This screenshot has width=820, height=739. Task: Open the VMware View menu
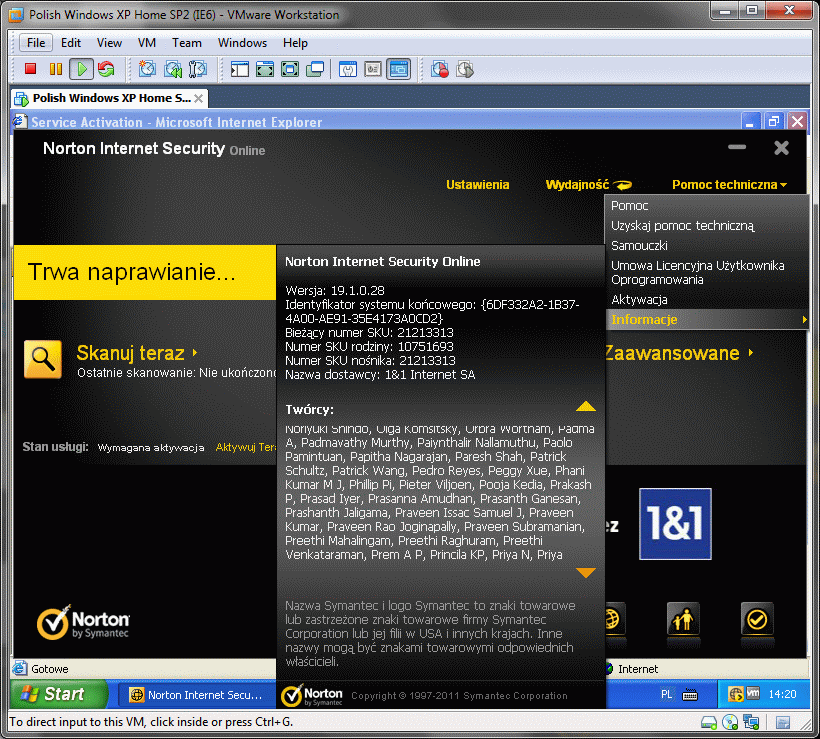tap(109, 43)
